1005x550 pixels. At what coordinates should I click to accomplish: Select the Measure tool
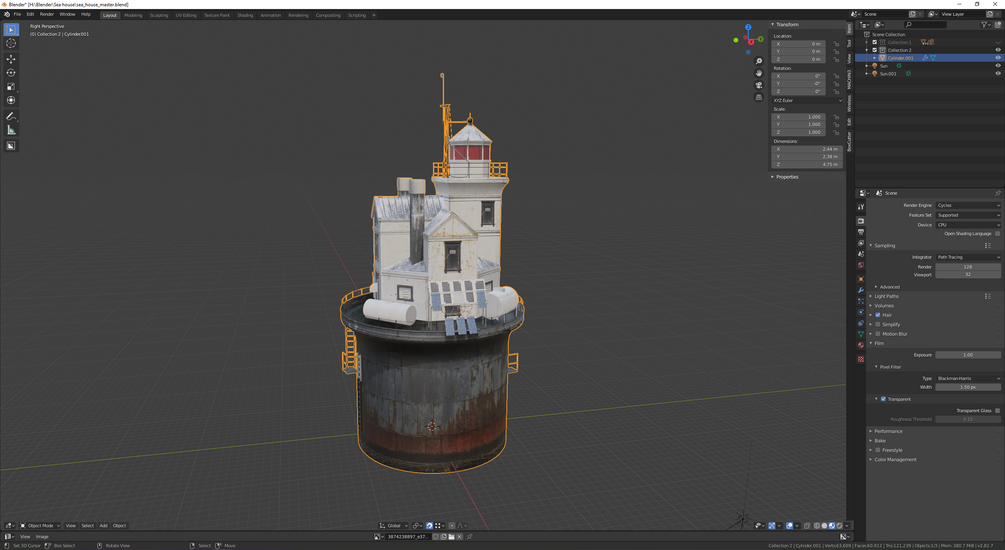click(11, 130)
